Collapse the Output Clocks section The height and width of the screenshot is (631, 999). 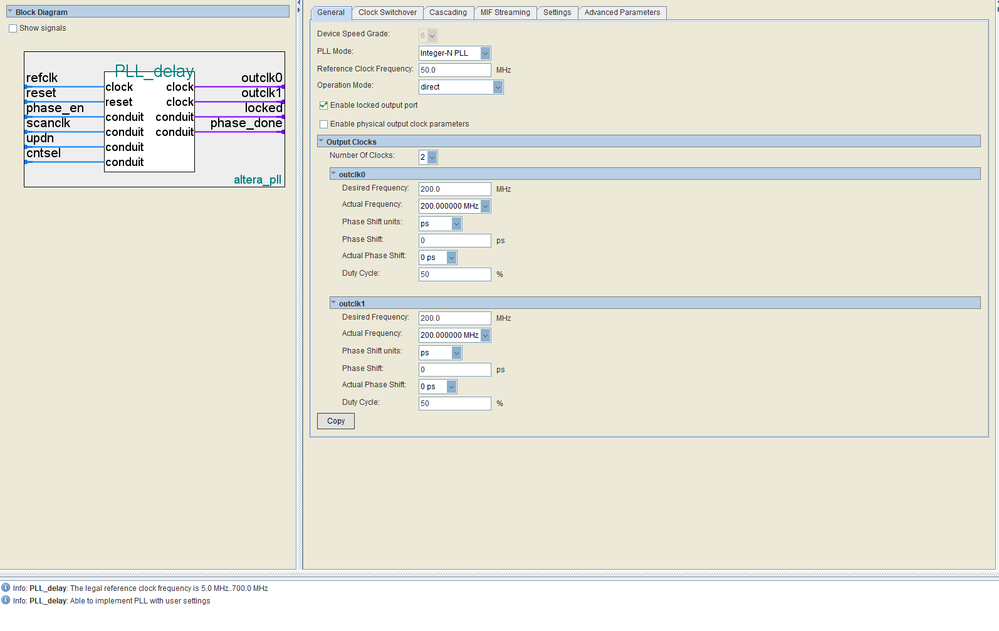pos(321,142)
